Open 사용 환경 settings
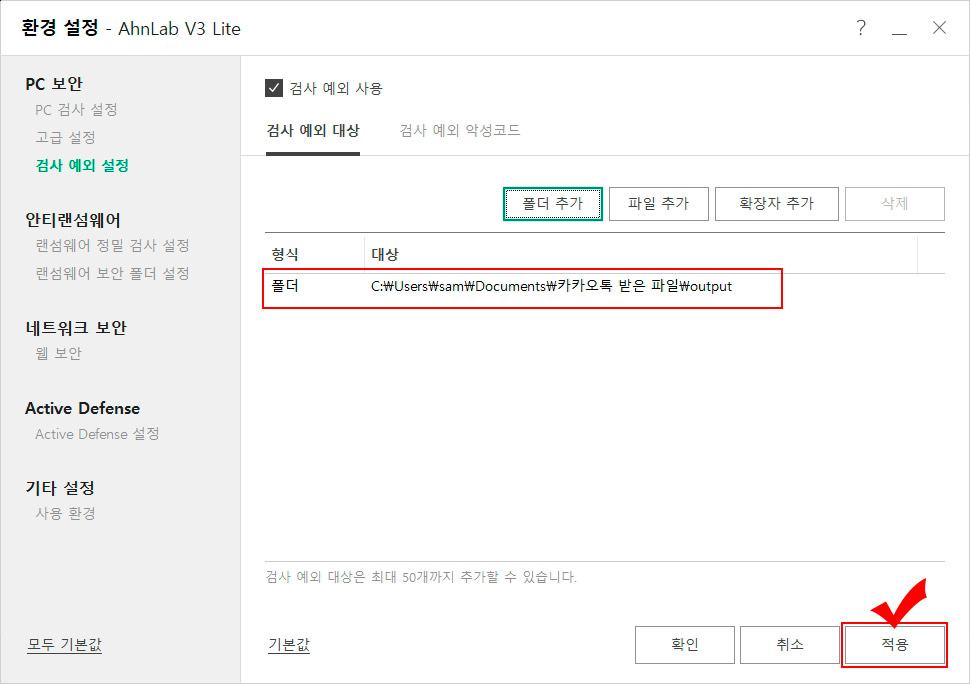 click(x=65, y=513)
